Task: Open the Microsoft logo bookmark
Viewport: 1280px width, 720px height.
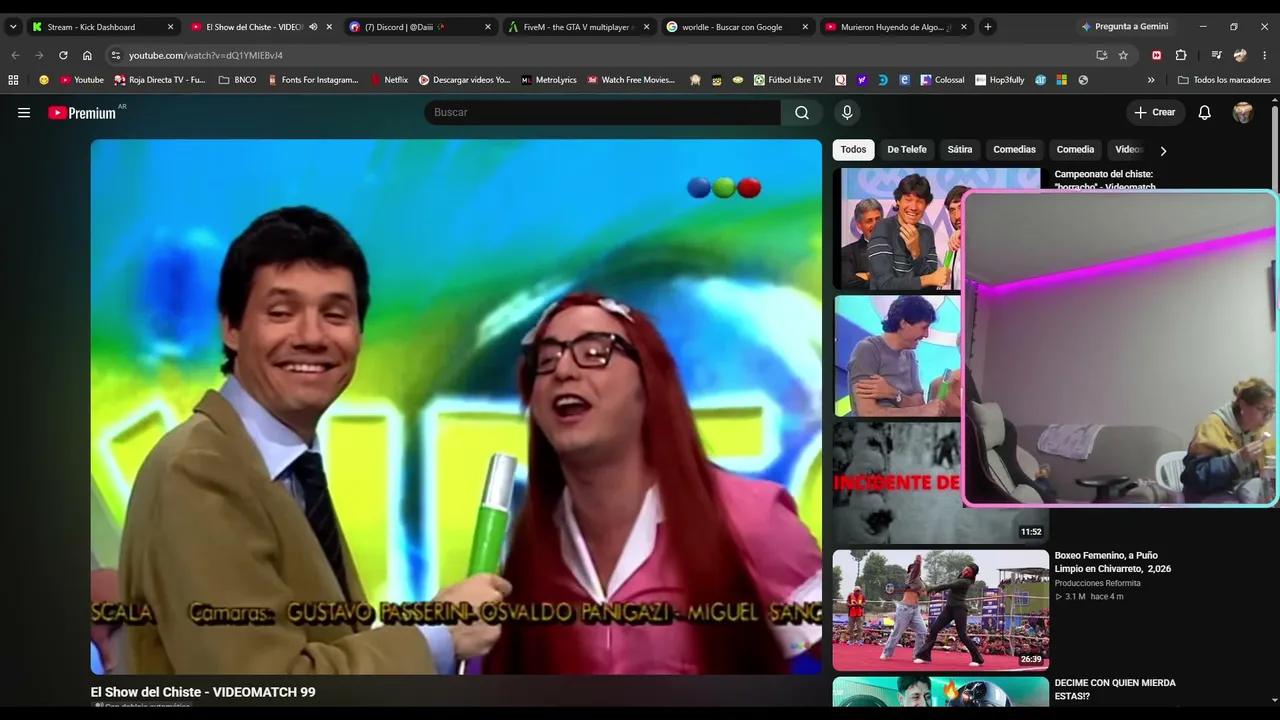Action: coord(1061,80)
